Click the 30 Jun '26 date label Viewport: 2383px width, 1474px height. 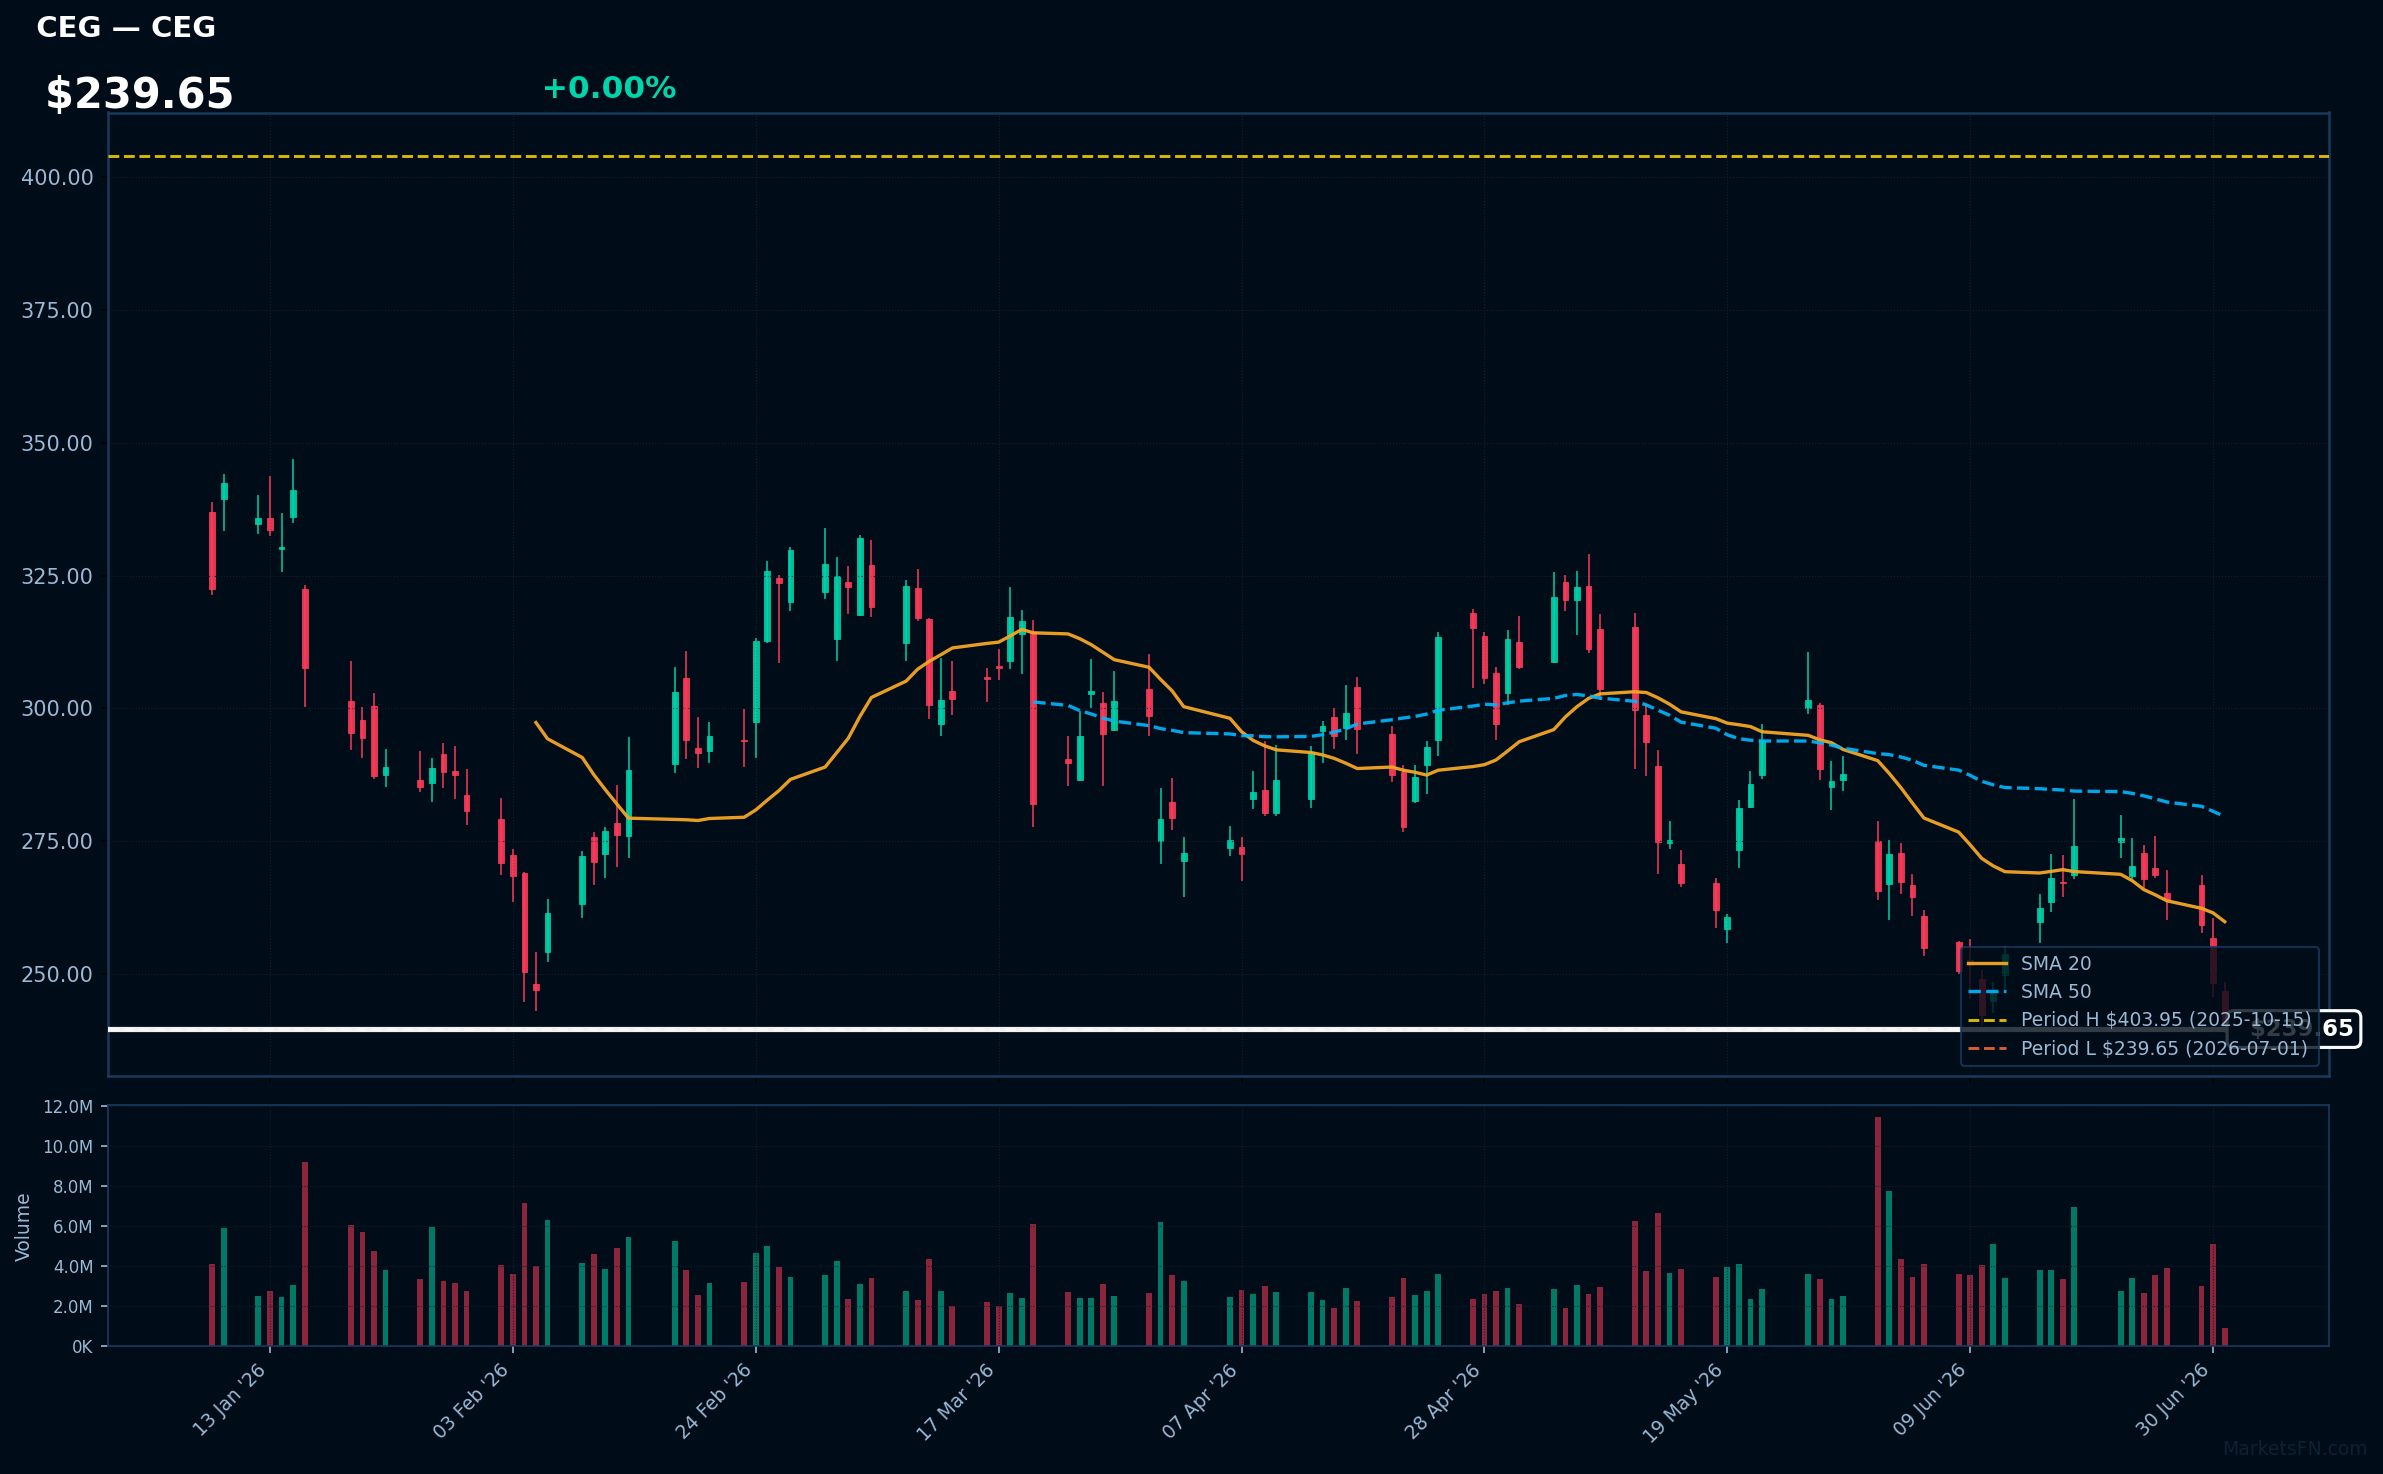(x=2172, y=1400)
